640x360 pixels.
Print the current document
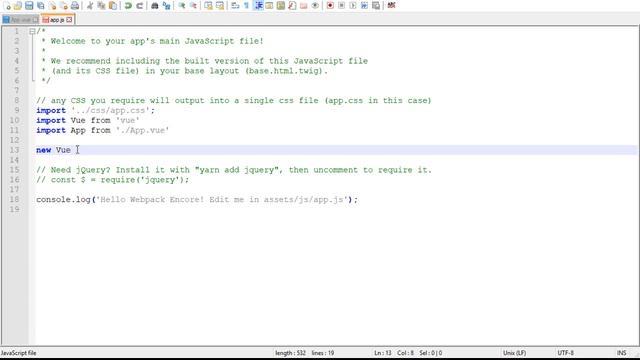(x=75, y=5)
